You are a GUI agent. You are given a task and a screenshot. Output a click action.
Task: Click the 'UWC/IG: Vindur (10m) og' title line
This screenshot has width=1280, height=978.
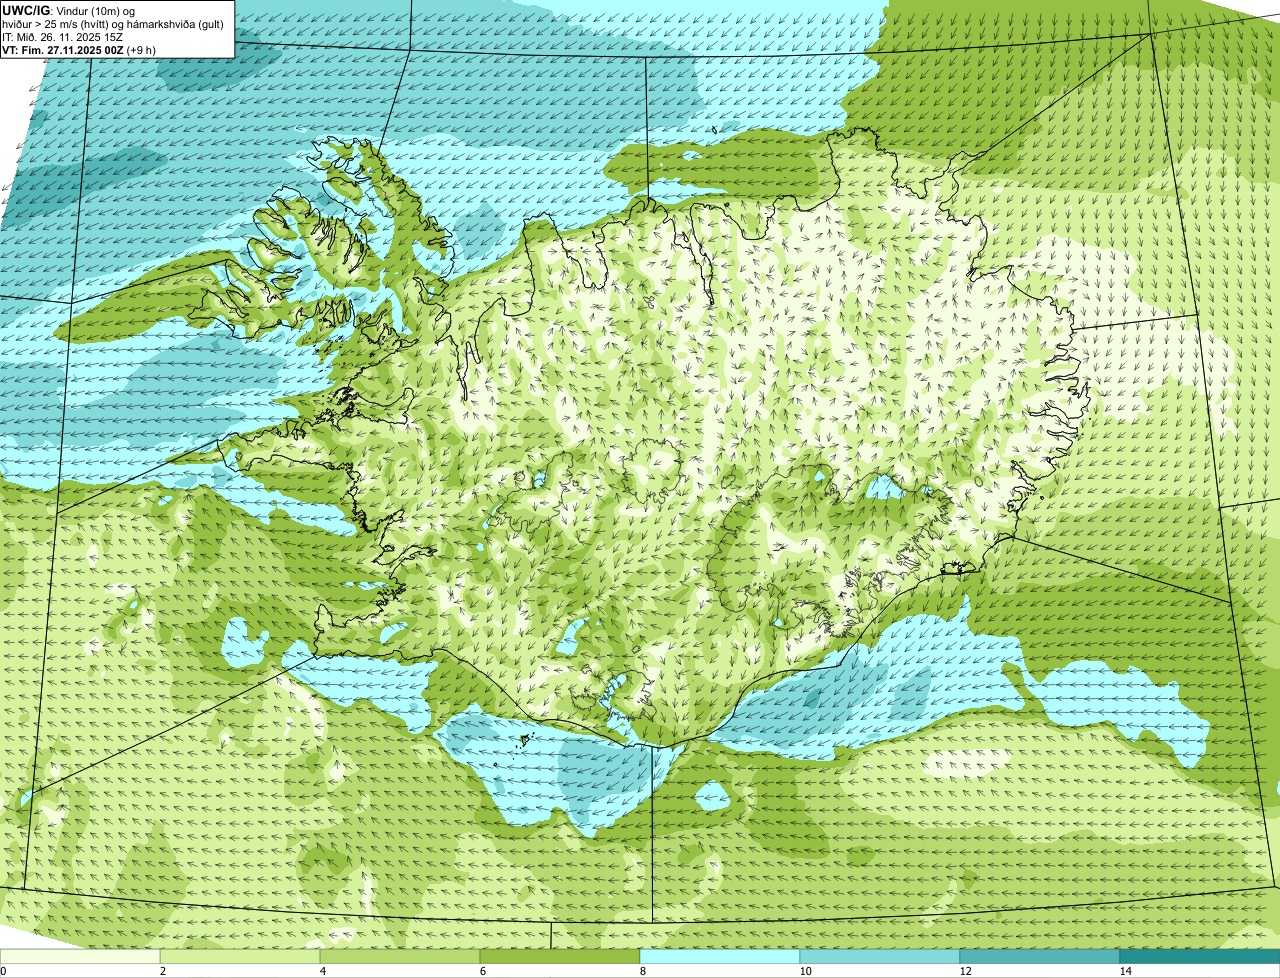pyautogui.click(x=68, y=10)
